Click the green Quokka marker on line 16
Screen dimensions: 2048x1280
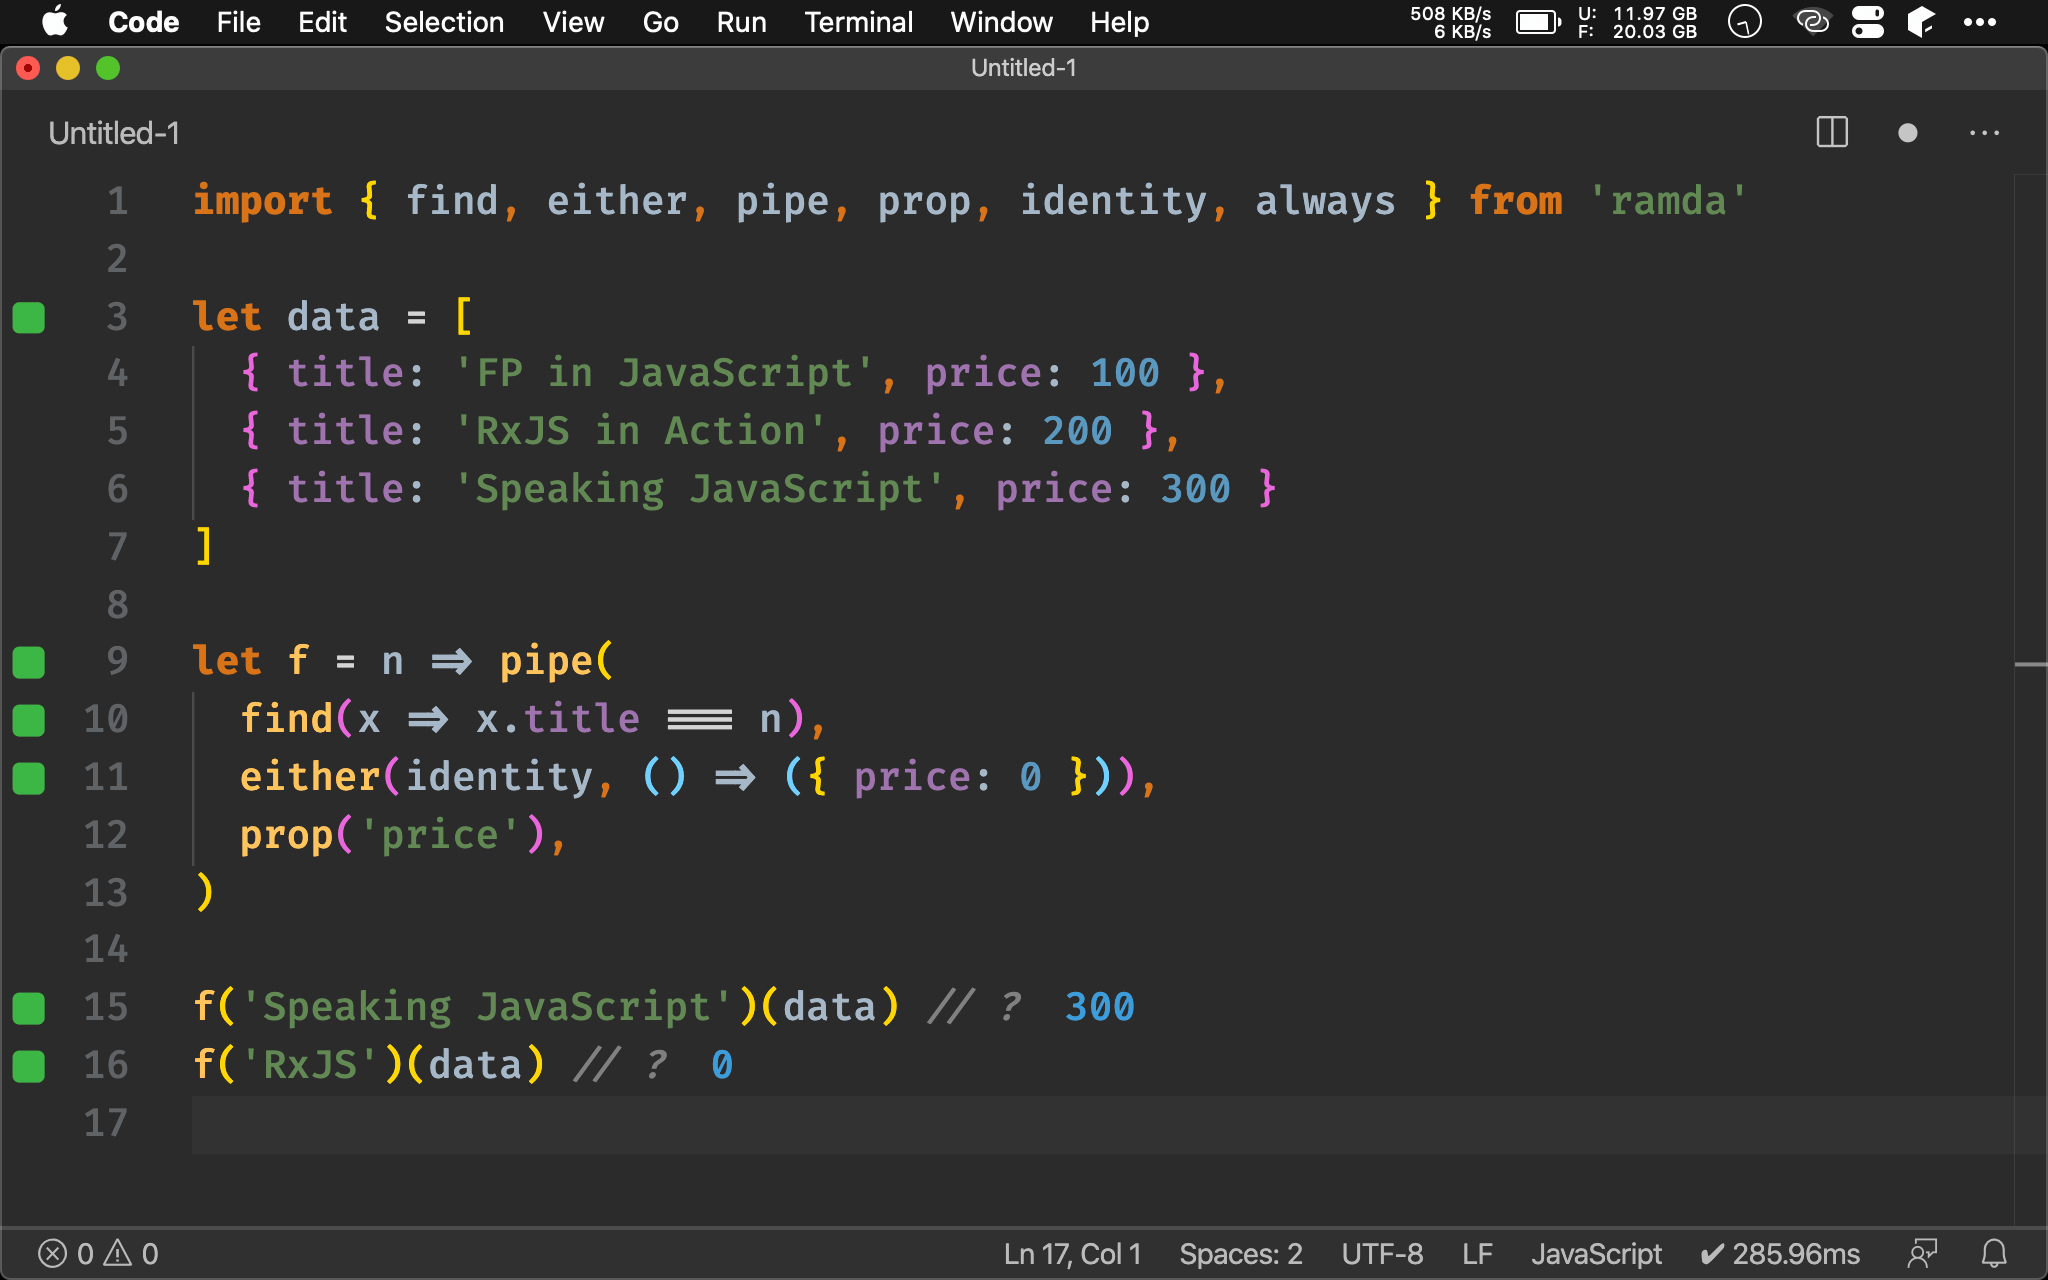pos(29,1066)
